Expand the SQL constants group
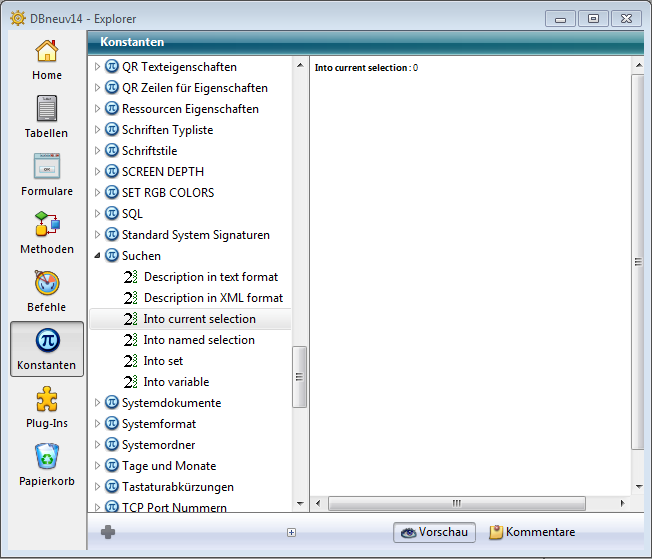This screenshot has width=652, height=559. pyautogui.click(x=97, y=214)
